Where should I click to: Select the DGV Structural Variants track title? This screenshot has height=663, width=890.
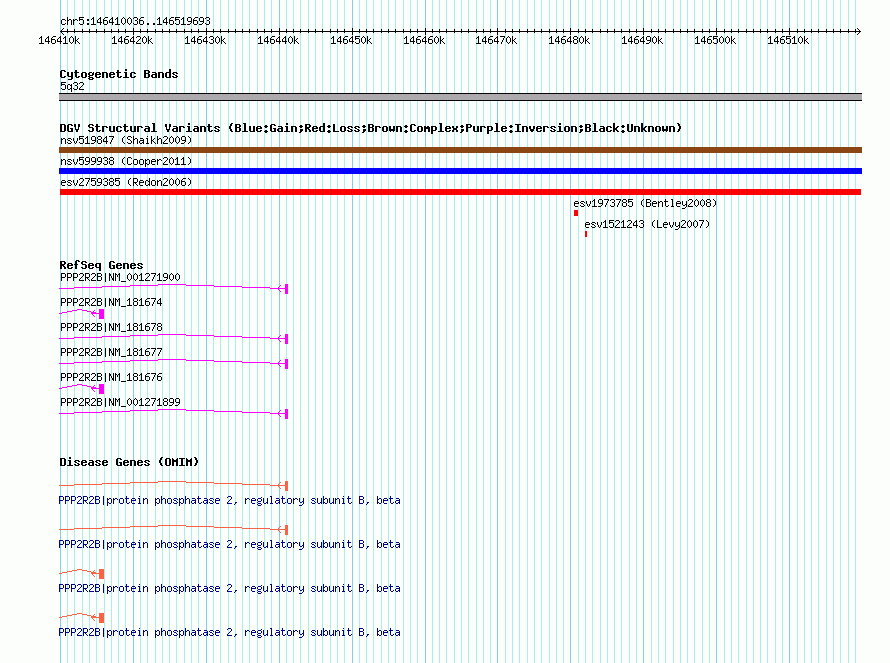pos(370,128)
